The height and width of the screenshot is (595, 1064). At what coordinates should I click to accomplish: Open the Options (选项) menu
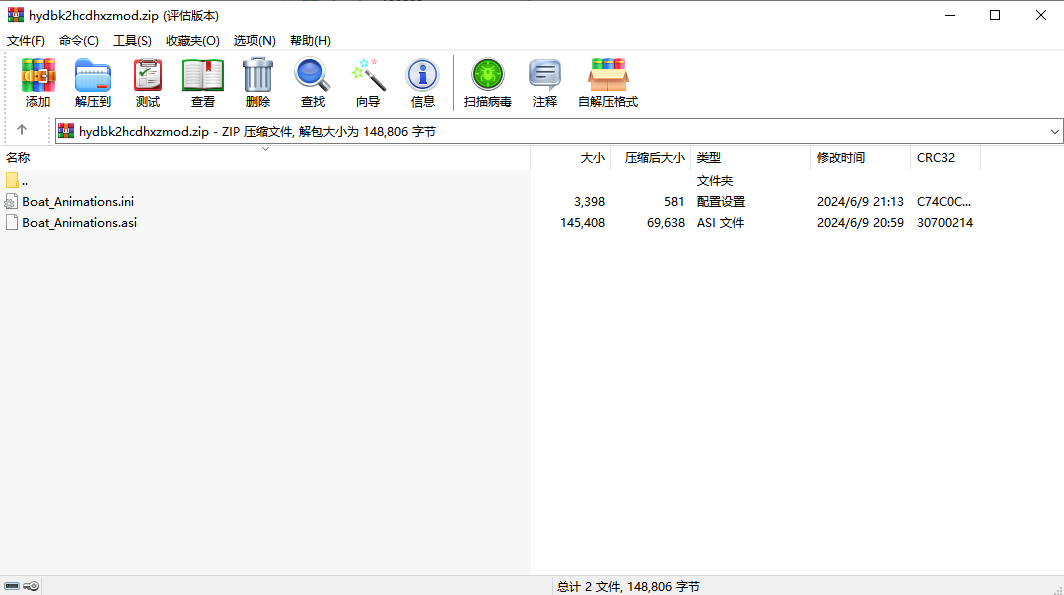(x=254, y=41)
